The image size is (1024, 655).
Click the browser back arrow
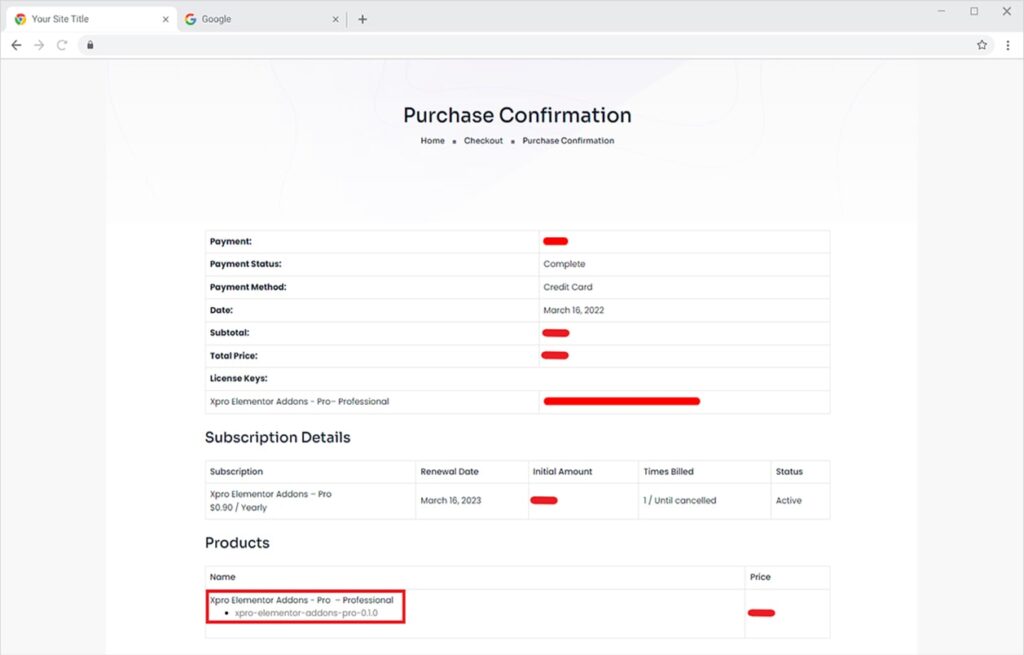[x=16, y=45]
